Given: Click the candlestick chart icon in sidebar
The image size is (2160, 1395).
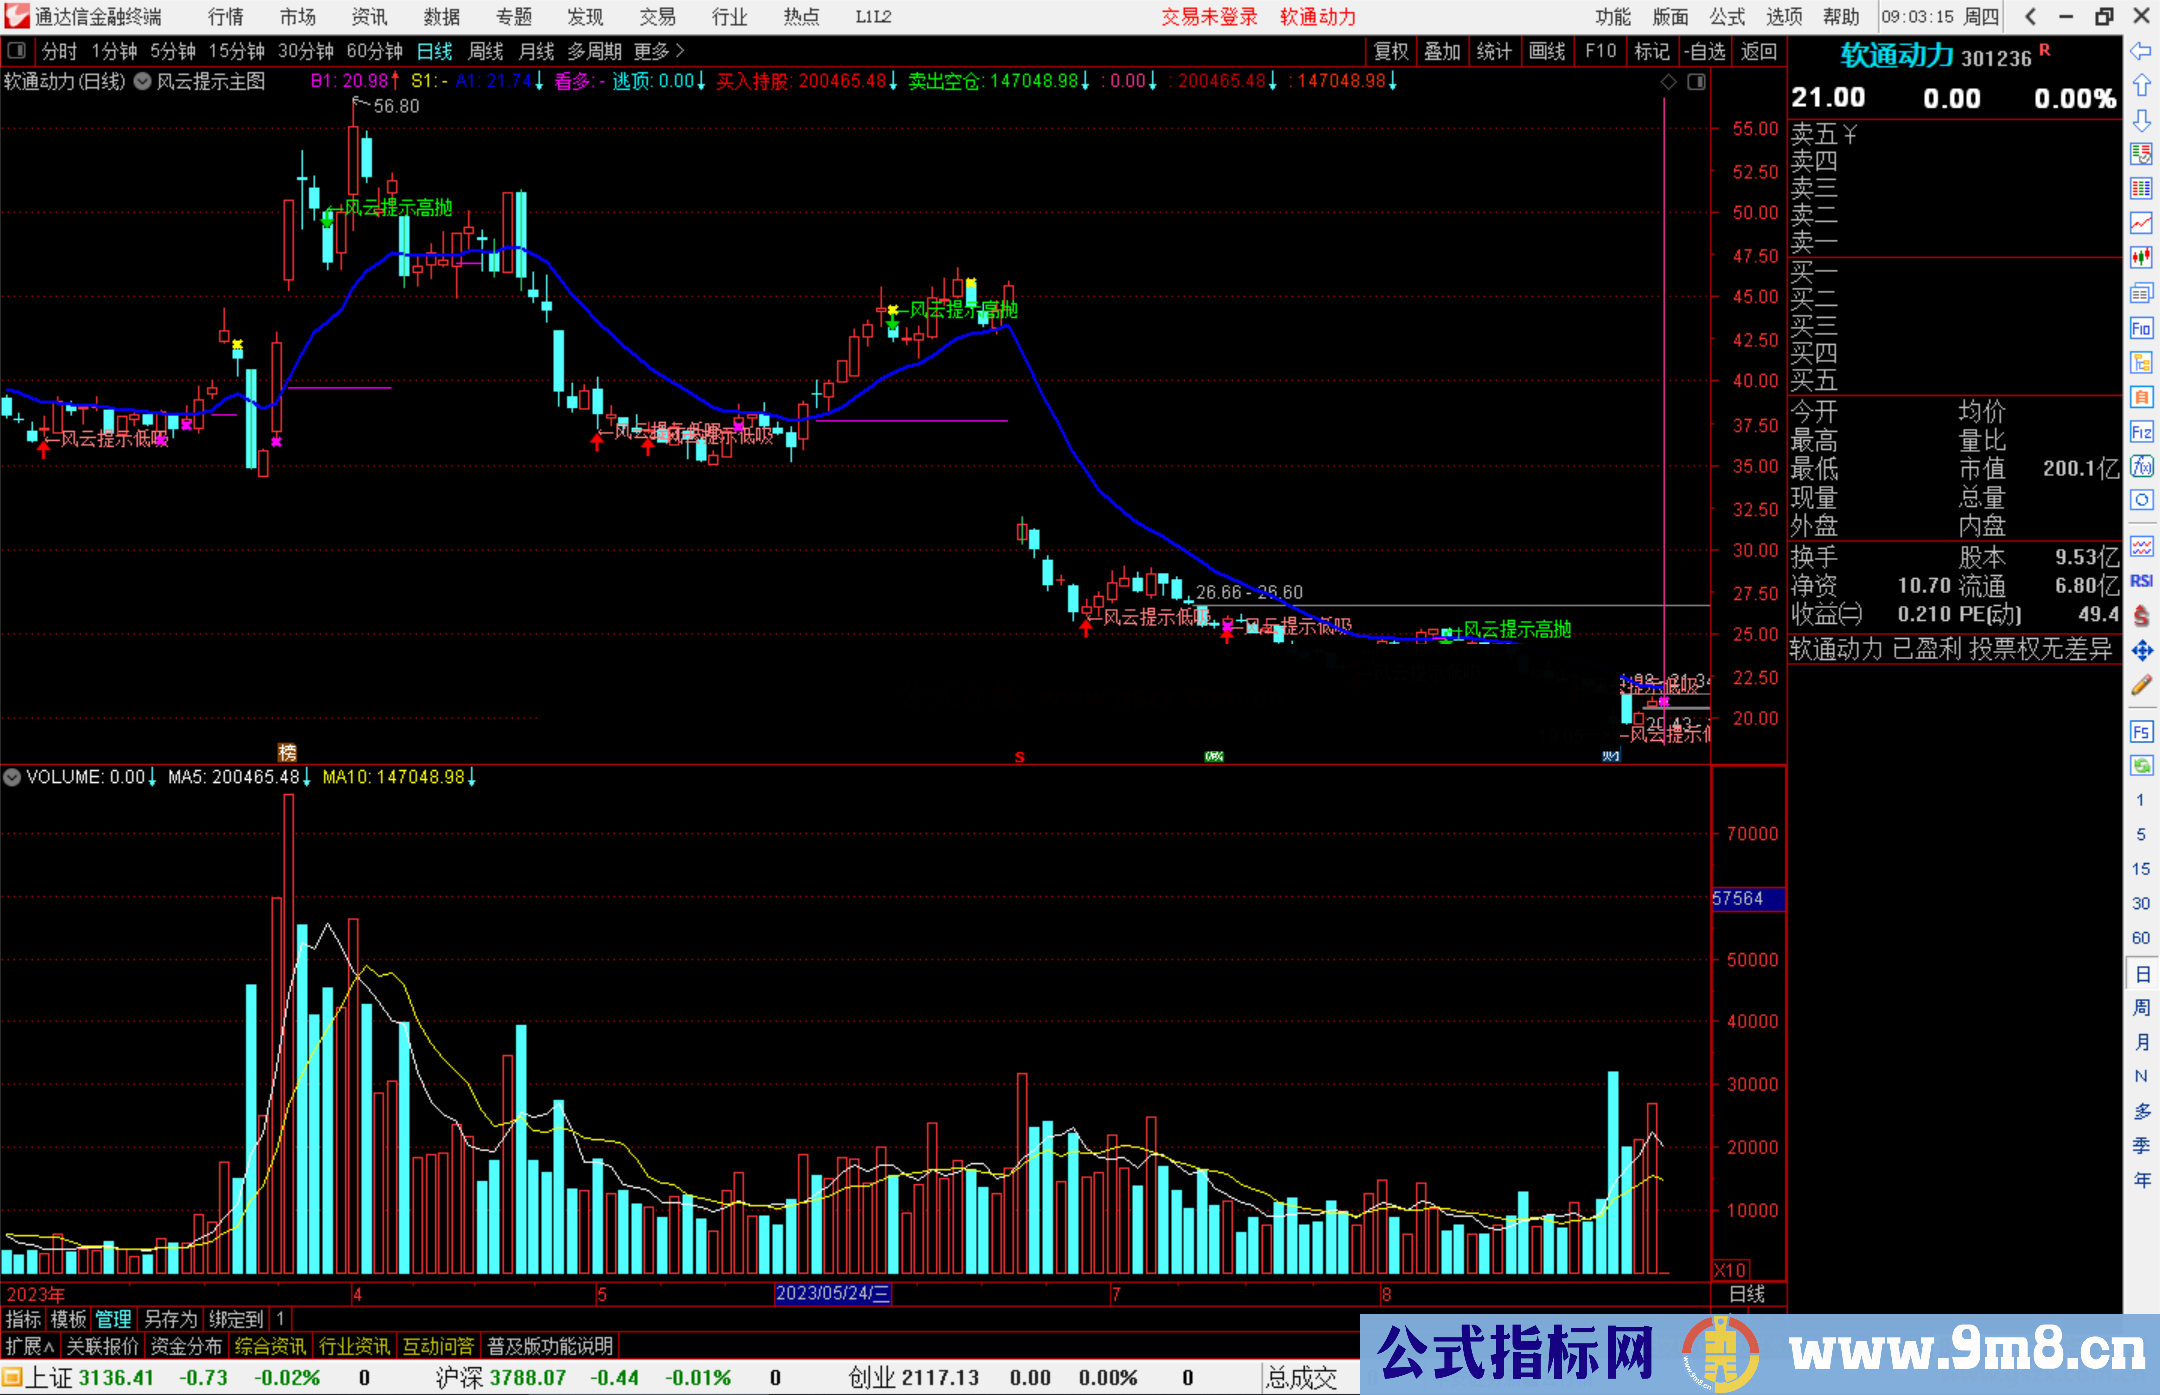Looking at the screenshot, I should pyautogui.click(x=2141, y=258).
